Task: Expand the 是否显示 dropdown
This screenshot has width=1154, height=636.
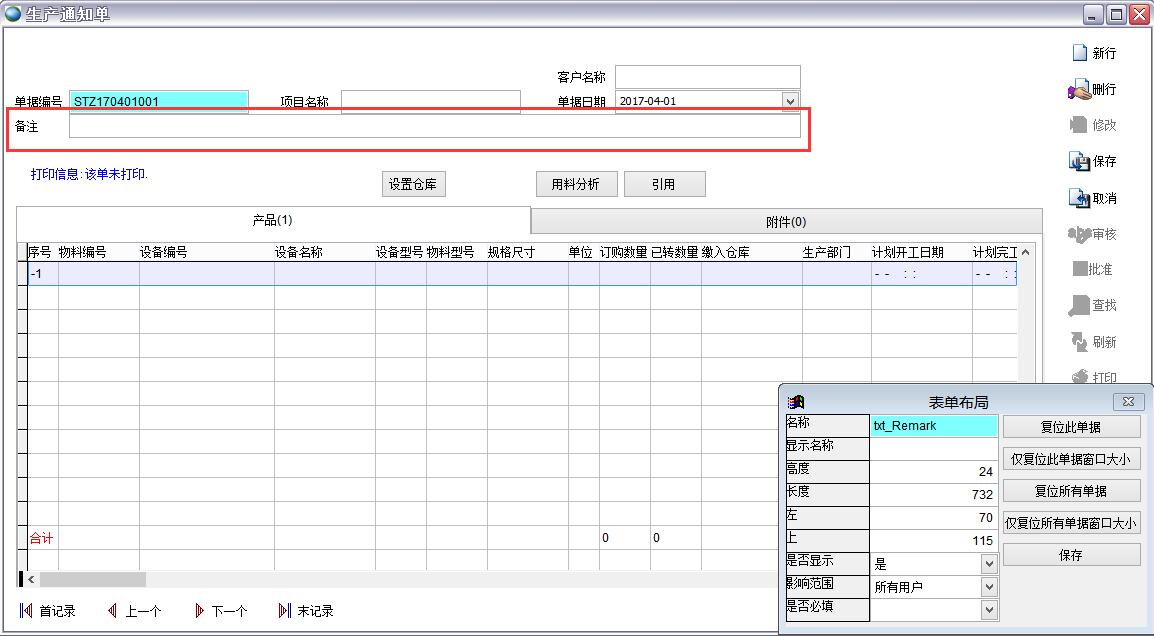Action: pos(989,564)
